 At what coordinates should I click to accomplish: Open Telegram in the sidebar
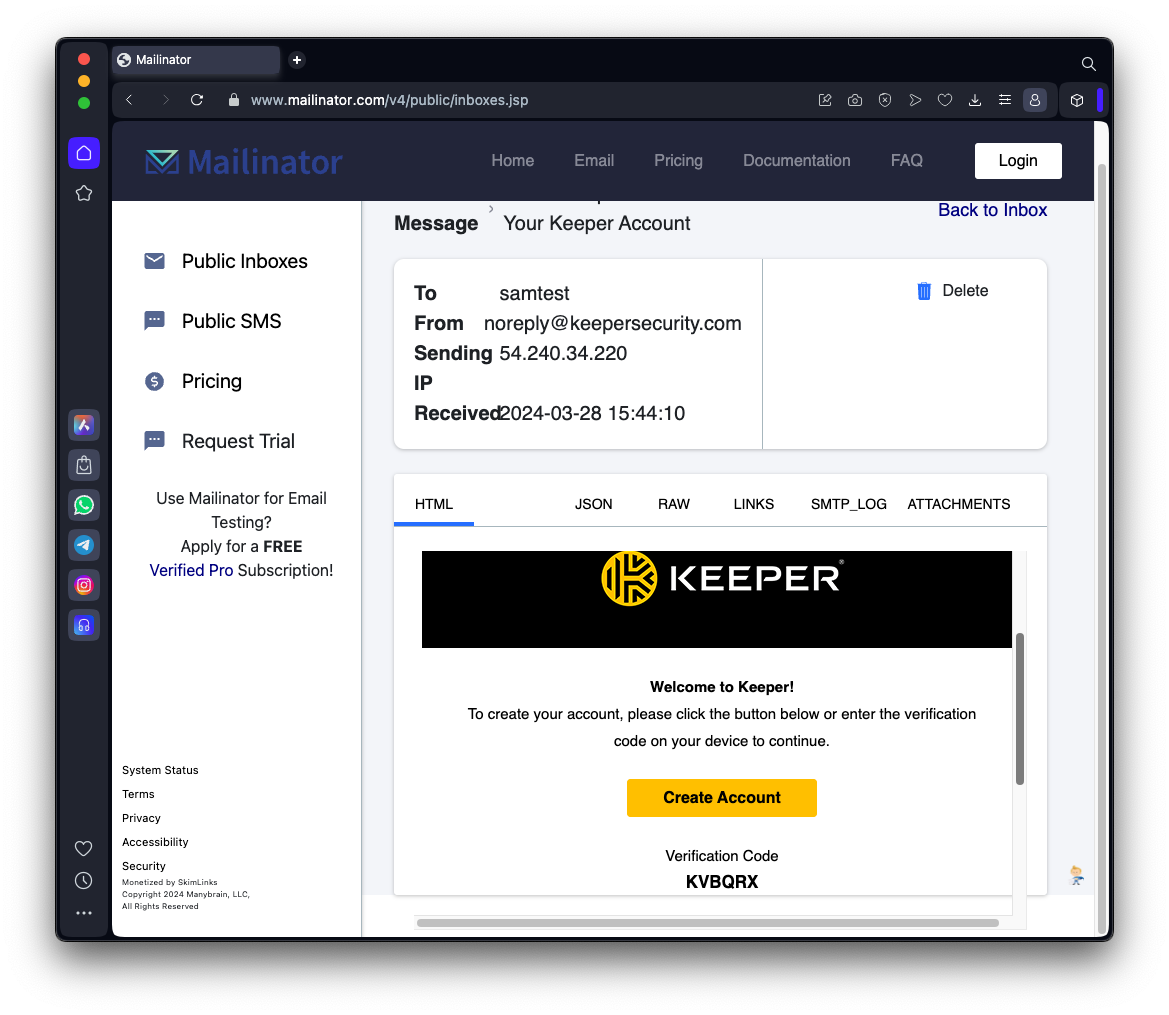click(x=84, y=545)
